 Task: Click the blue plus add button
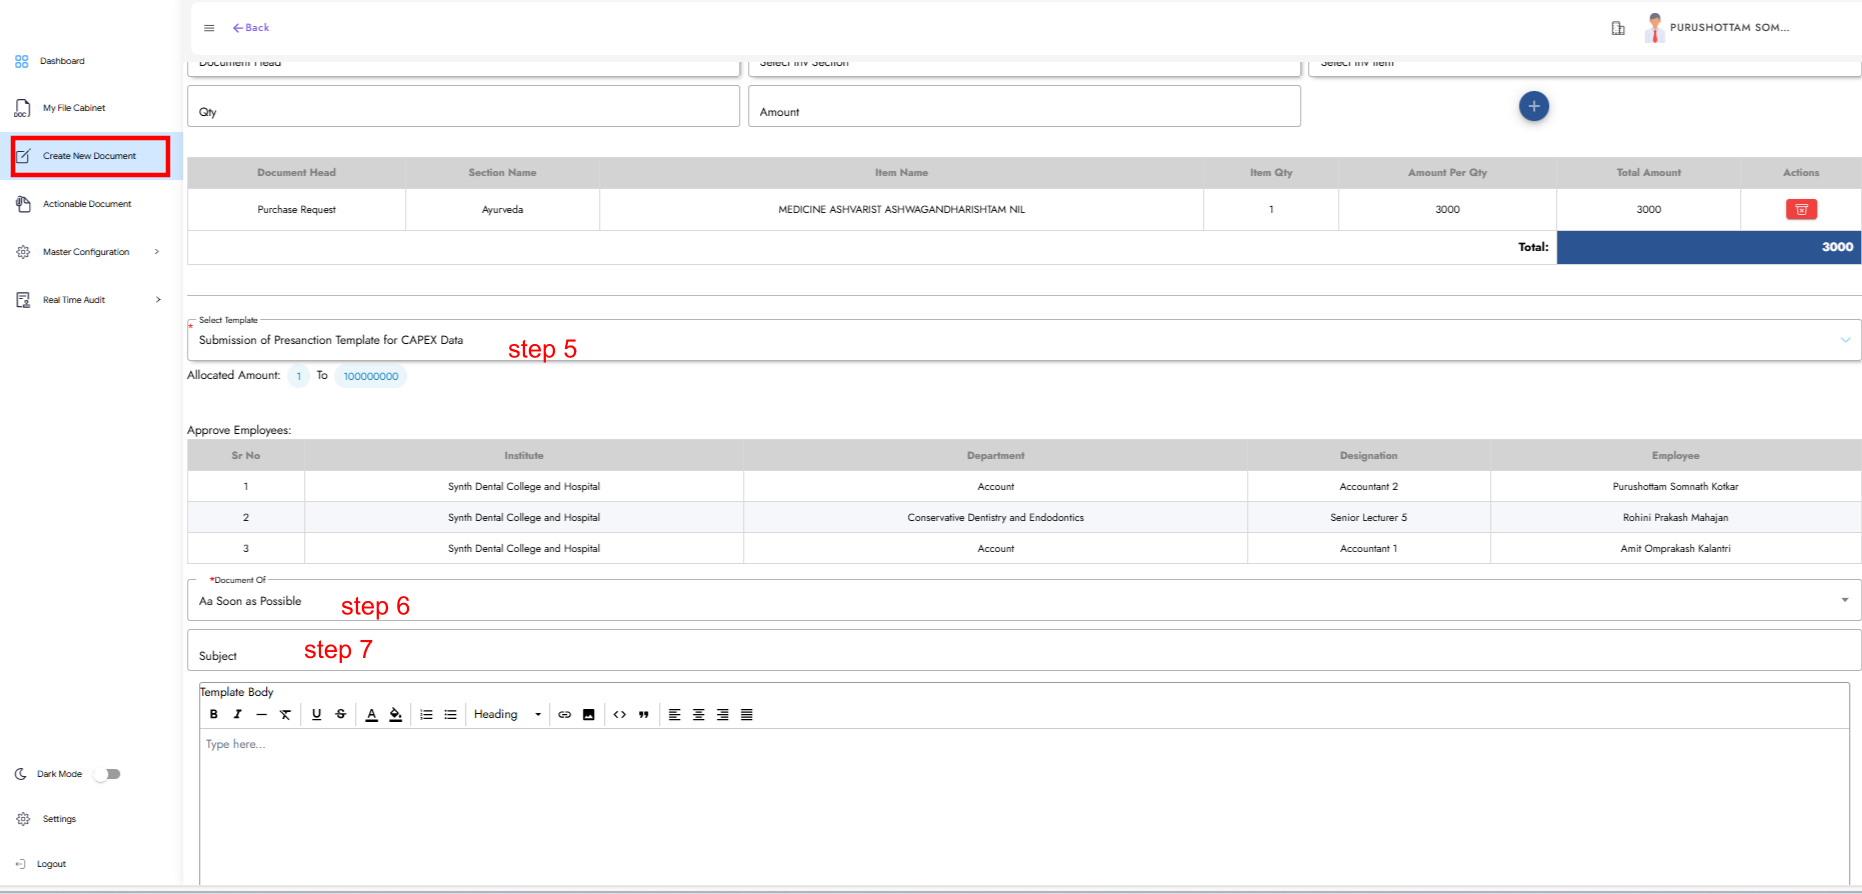1533,106
